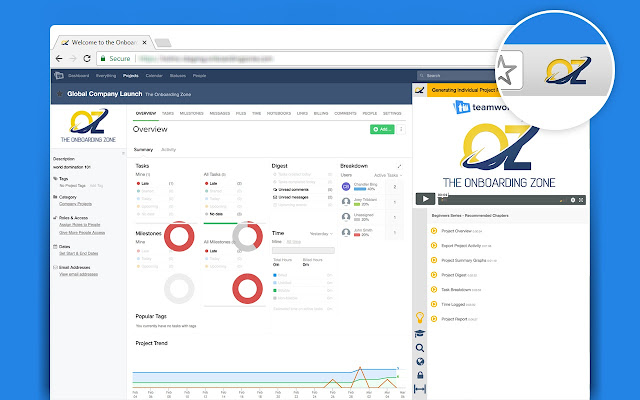Viewport: 640px width, 400px height.
Task: Expand the Breakdown panel with the arrow icon
Action: [399, 166]
